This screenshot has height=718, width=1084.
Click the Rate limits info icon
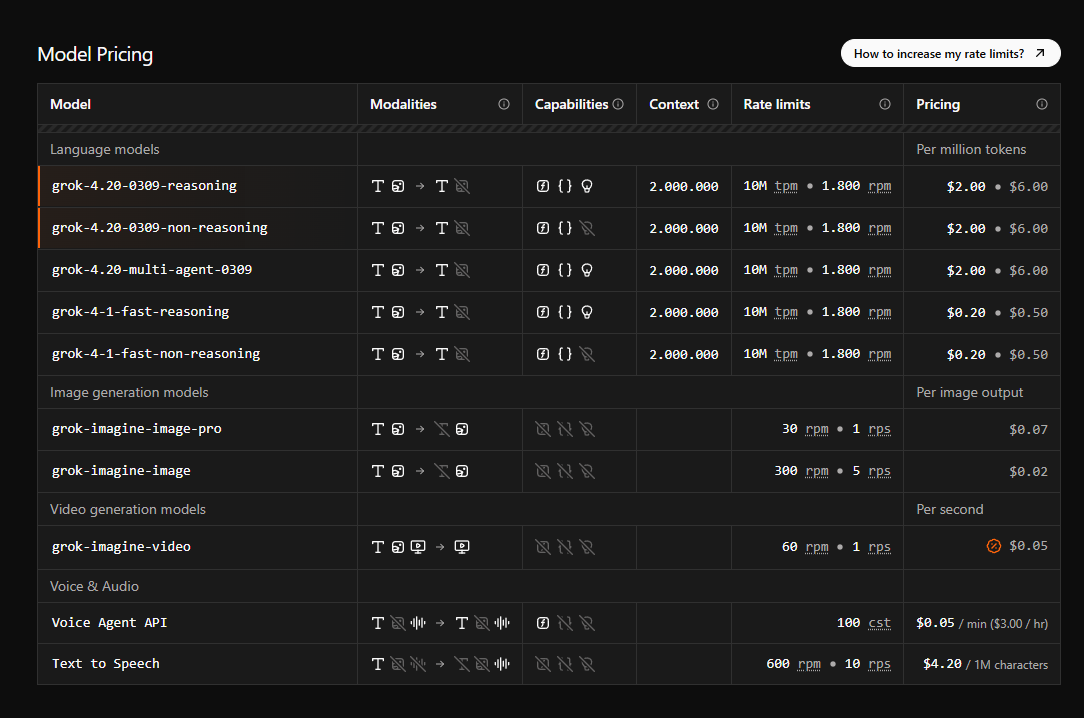point(885,104)
